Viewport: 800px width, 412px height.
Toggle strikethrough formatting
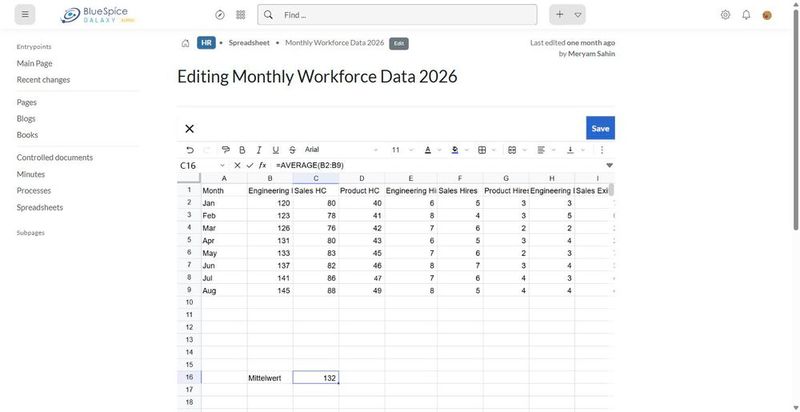pyautogui.click(x=292, y=150)
